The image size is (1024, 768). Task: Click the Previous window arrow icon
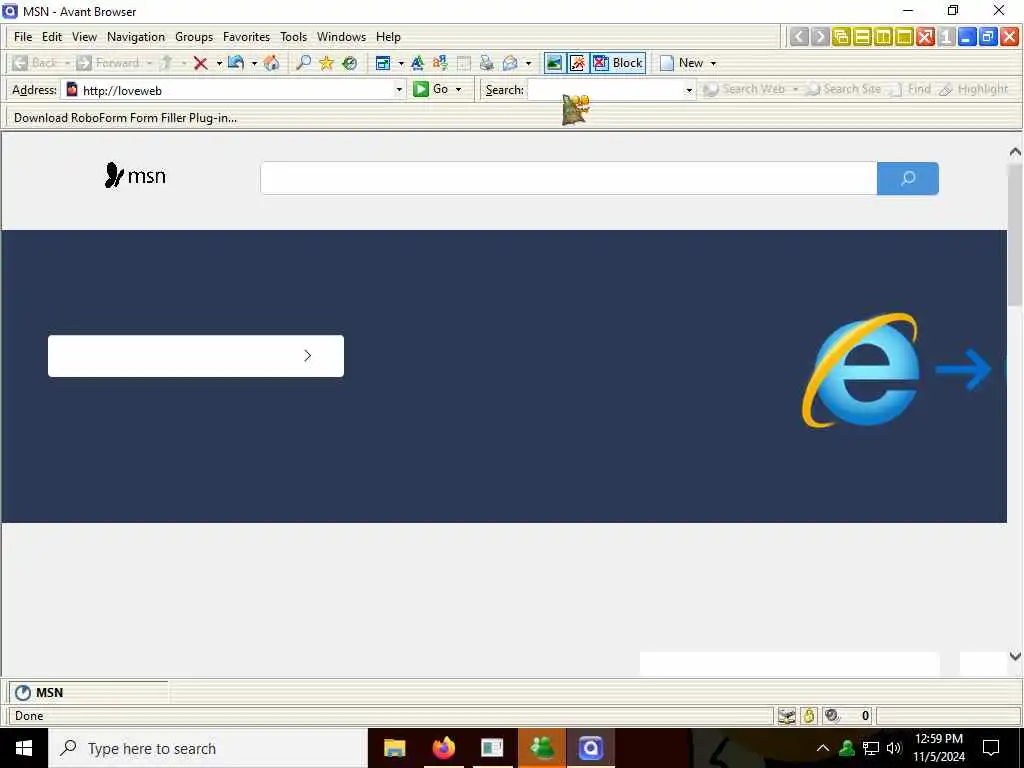tap(799, 37)
